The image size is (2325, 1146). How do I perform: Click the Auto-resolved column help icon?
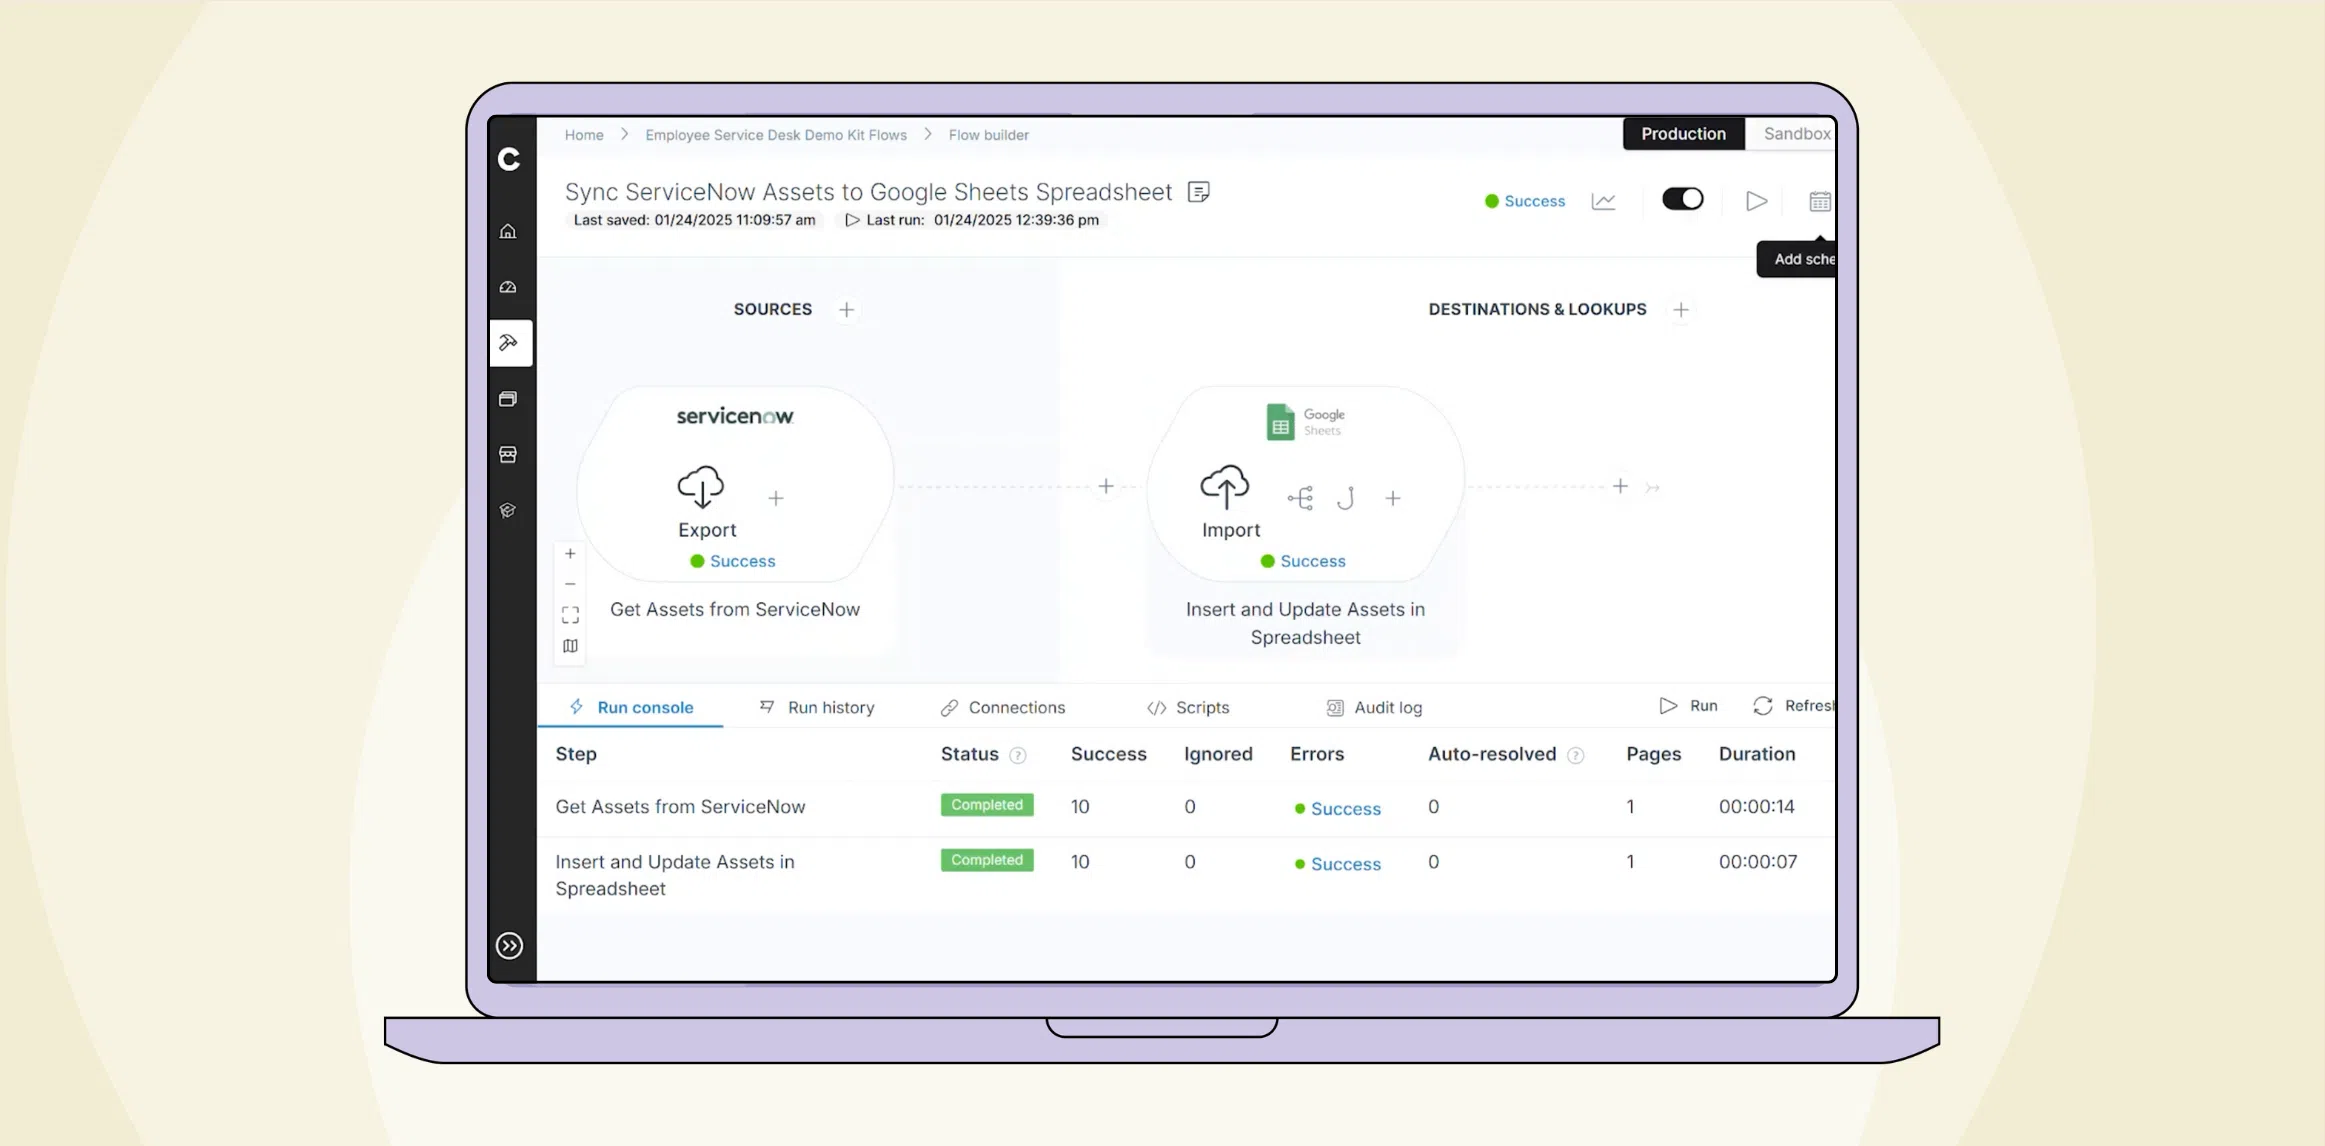[x=1576, y=756]
